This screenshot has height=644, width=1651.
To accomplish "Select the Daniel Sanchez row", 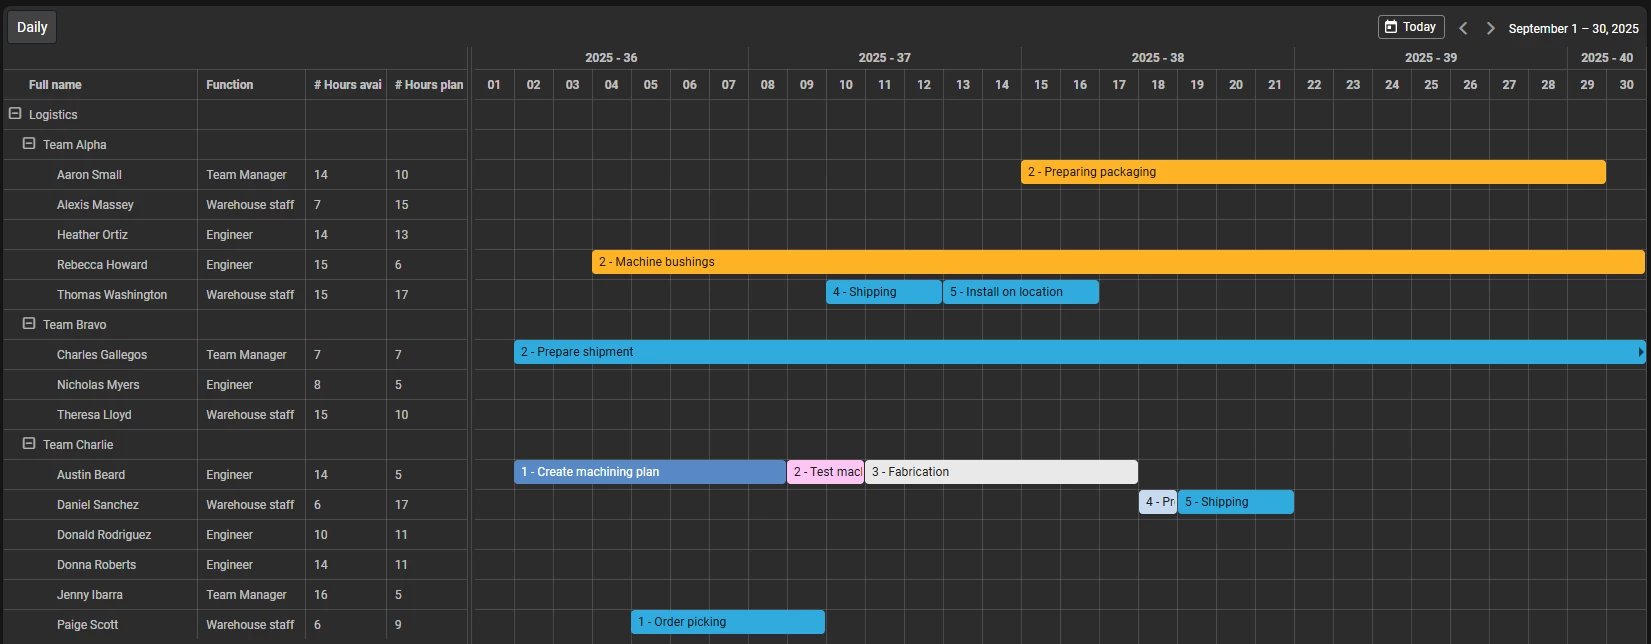I will [235, 504].
